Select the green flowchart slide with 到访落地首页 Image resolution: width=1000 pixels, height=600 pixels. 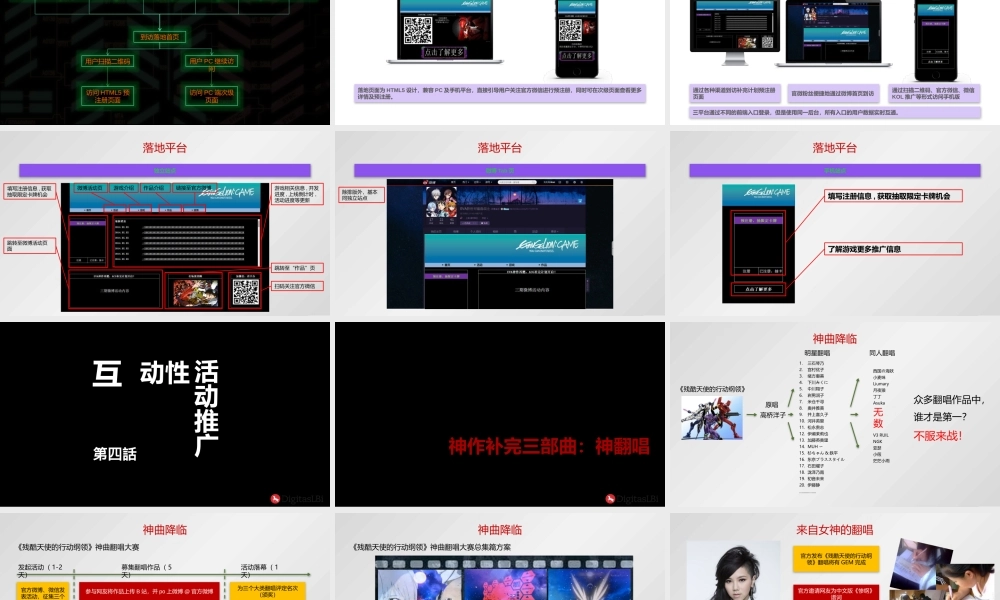pos(165,62)
